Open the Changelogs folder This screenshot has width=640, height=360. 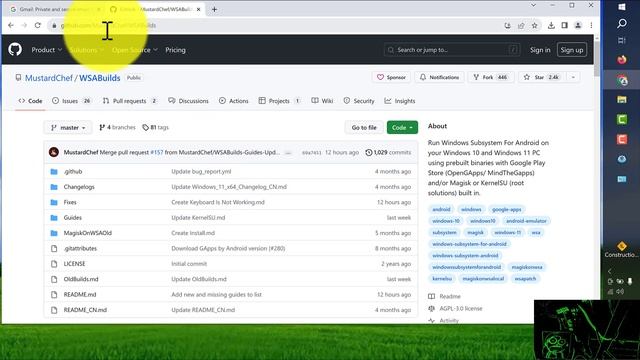tap(79, 187)
